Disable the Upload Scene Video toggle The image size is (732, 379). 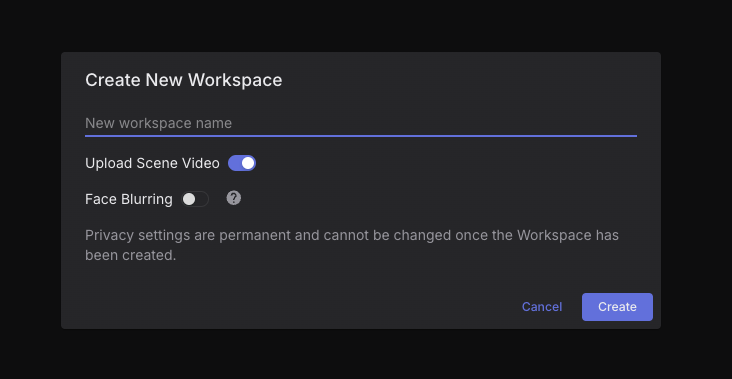[242, 163]
